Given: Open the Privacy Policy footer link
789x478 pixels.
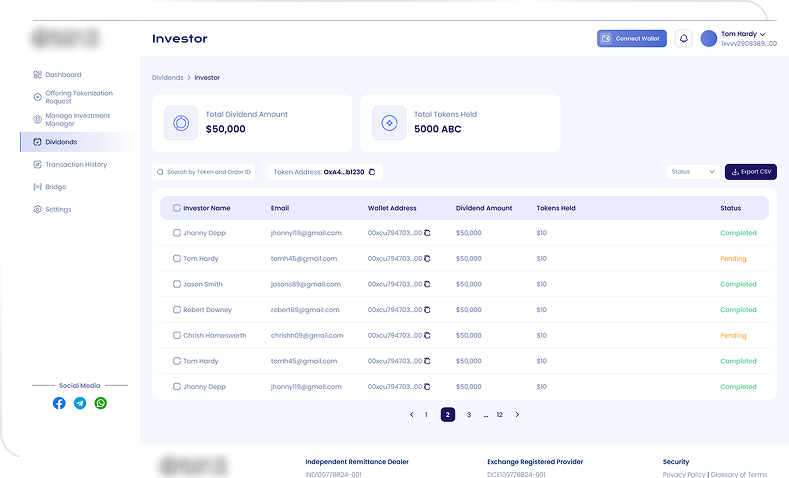Looking at the screenshot, I should coord(684,474).
